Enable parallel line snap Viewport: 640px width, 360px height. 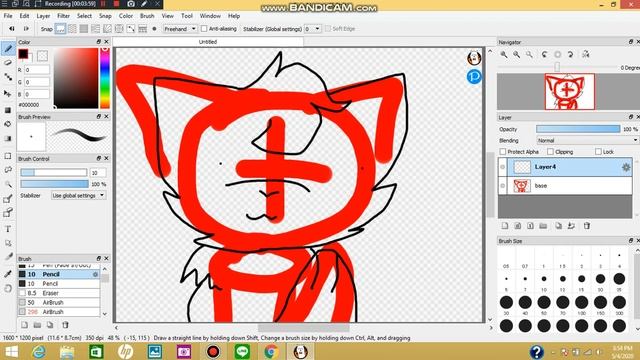72,29
